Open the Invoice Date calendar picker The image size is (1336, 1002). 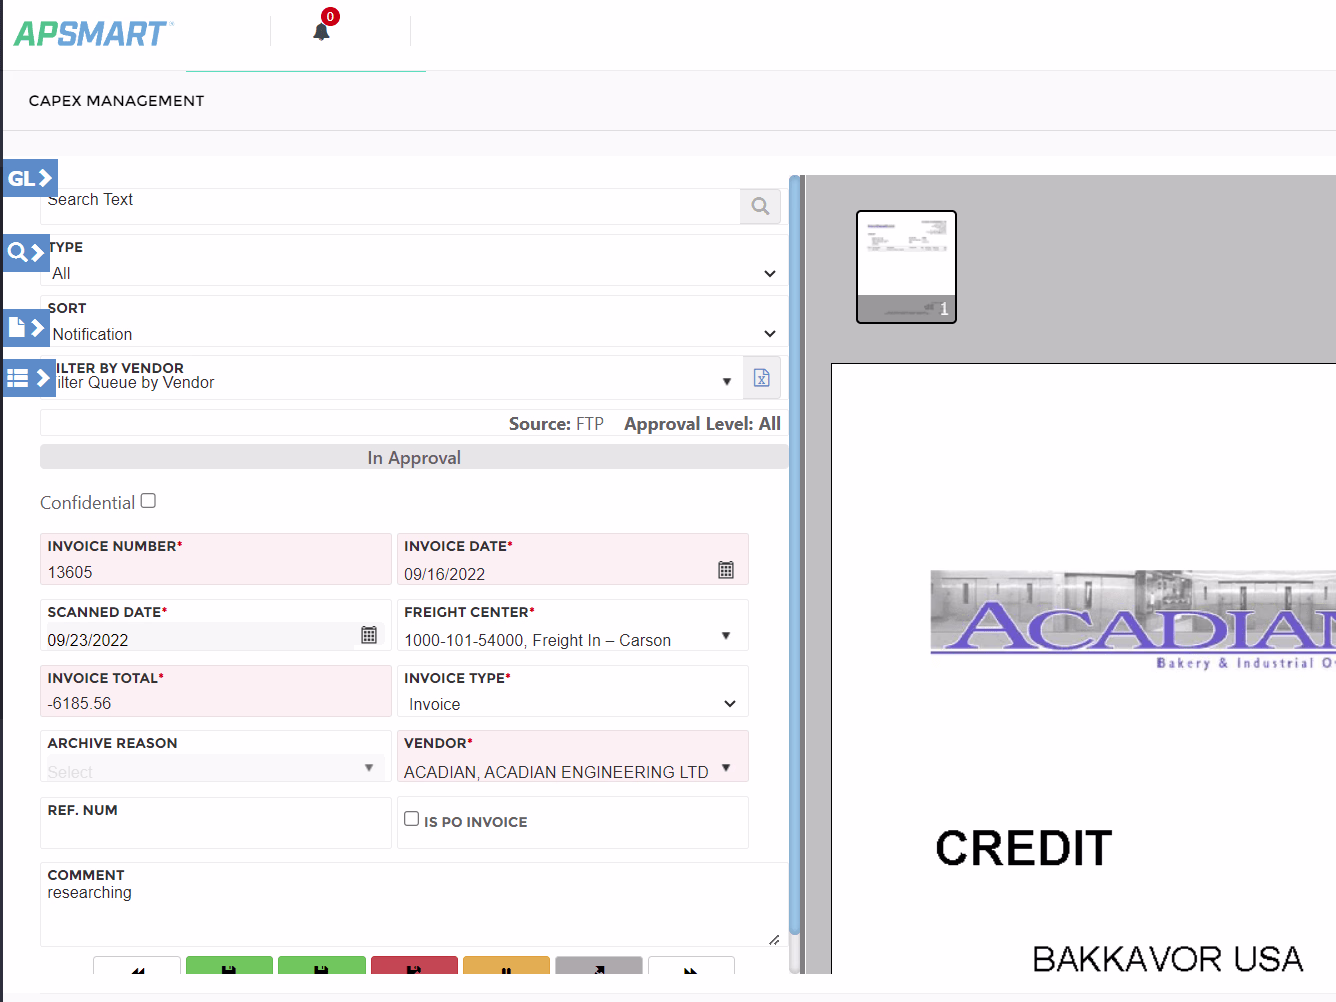pos(724,570)
